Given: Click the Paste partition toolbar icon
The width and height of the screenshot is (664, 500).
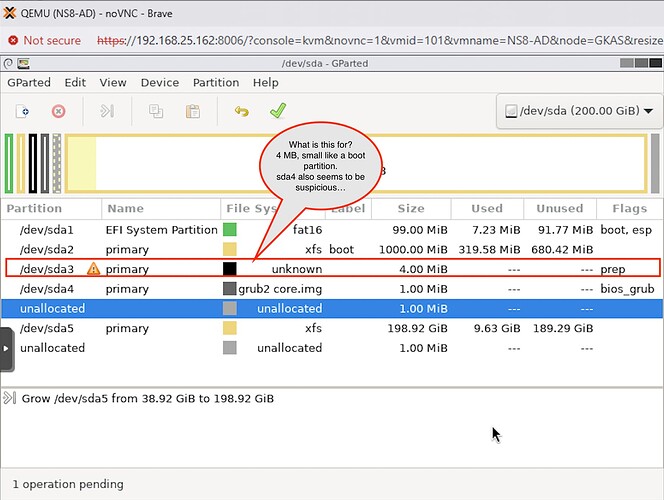Looking at the screenshot, I should click(x=193, y=111).
